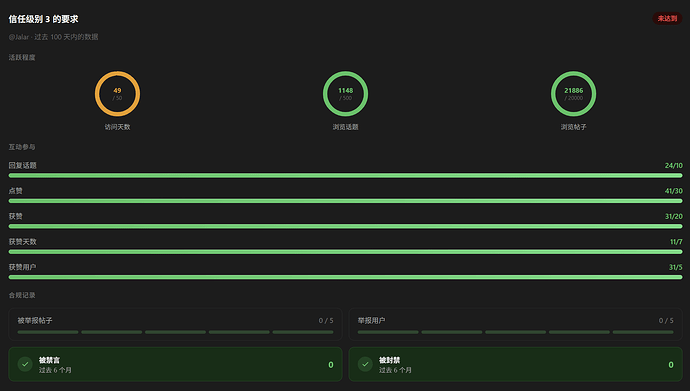Click the 31/5 value

point(675,267)
